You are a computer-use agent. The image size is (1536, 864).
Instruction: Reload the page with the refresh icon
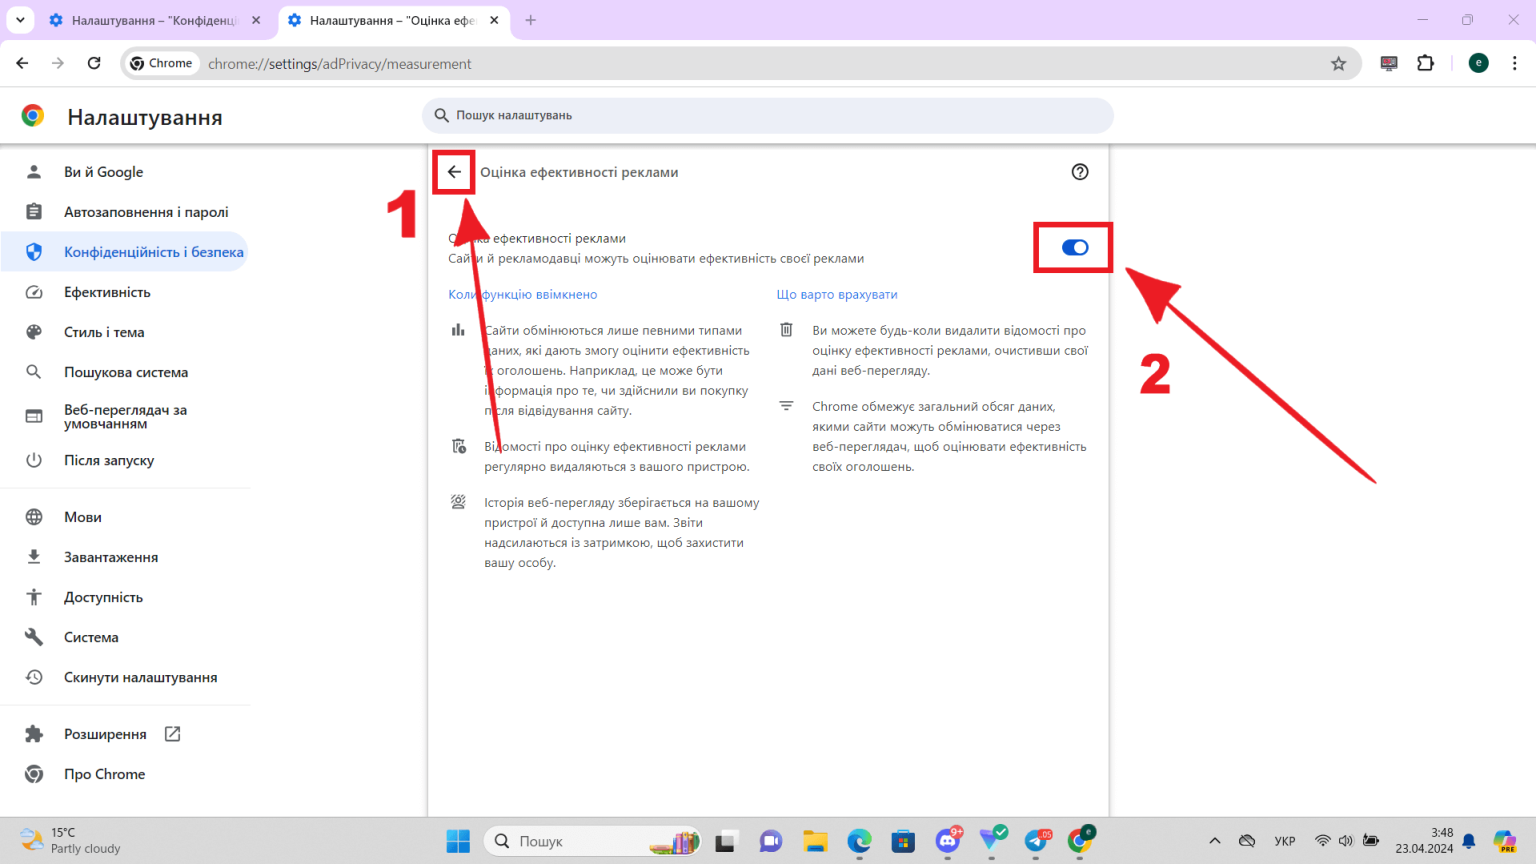point(94,63)
